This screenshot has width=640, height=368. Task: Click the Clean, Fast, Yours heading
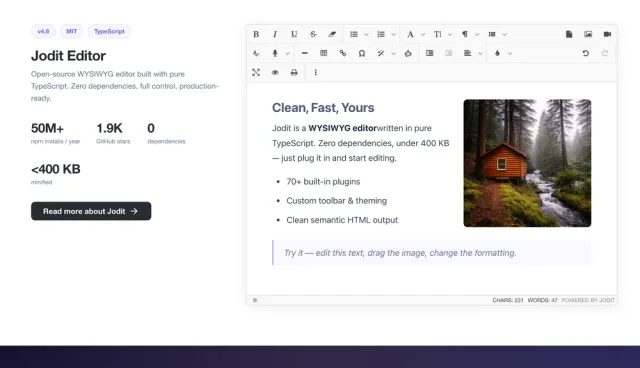[x=323, y=108]
